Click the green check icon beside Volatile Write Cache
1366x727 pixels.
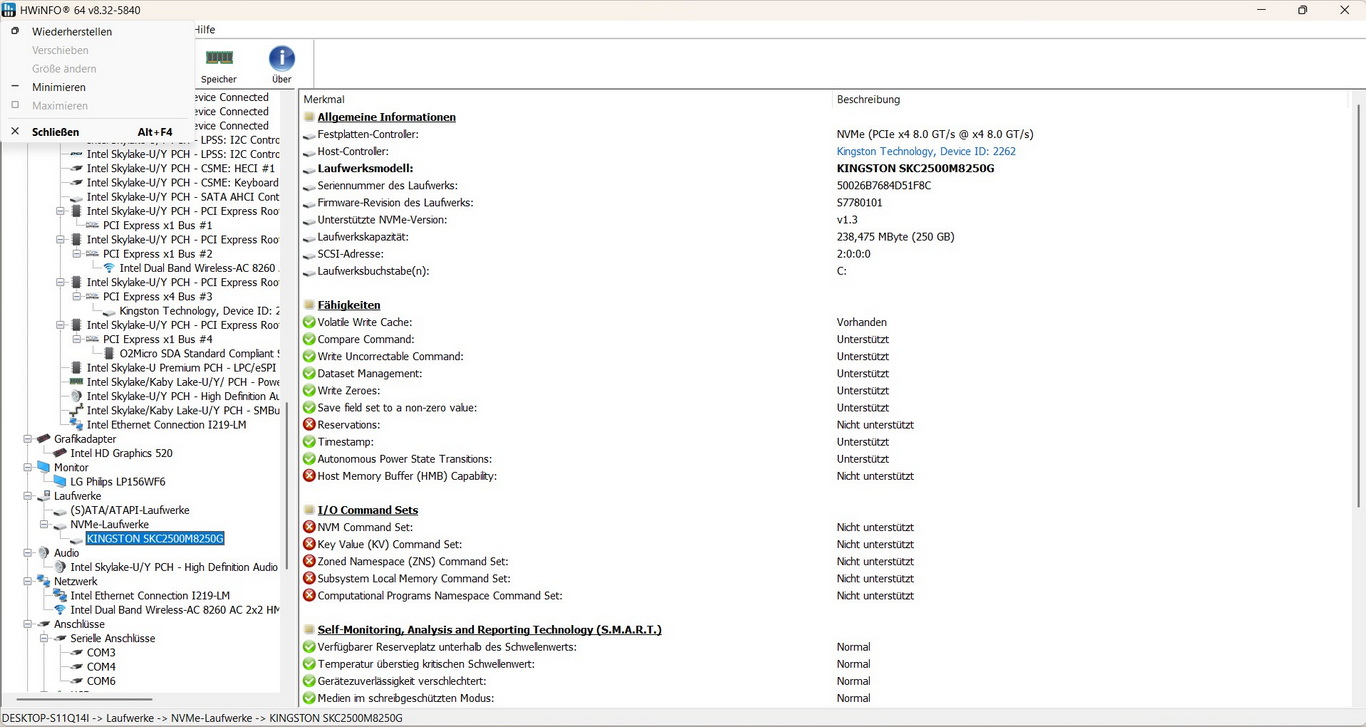pos(309,322)
